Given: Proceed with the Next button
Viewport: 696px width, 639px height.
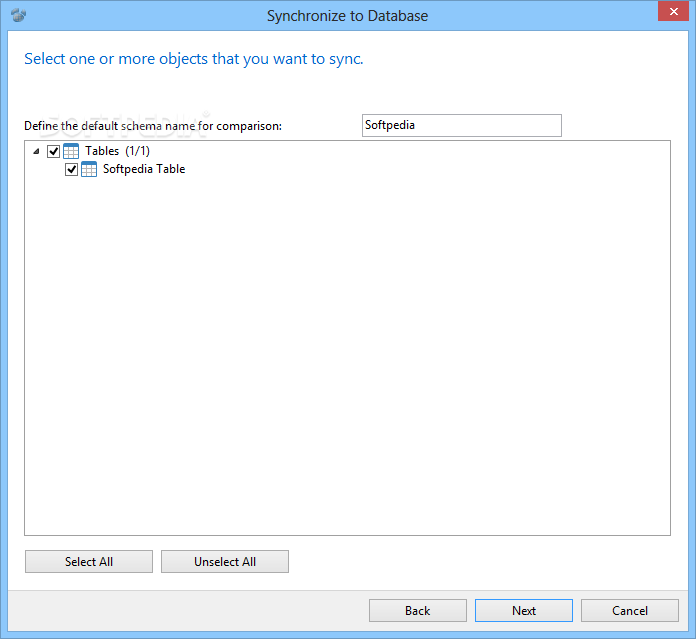Looking at the screenshot, I should click(524, 611).
